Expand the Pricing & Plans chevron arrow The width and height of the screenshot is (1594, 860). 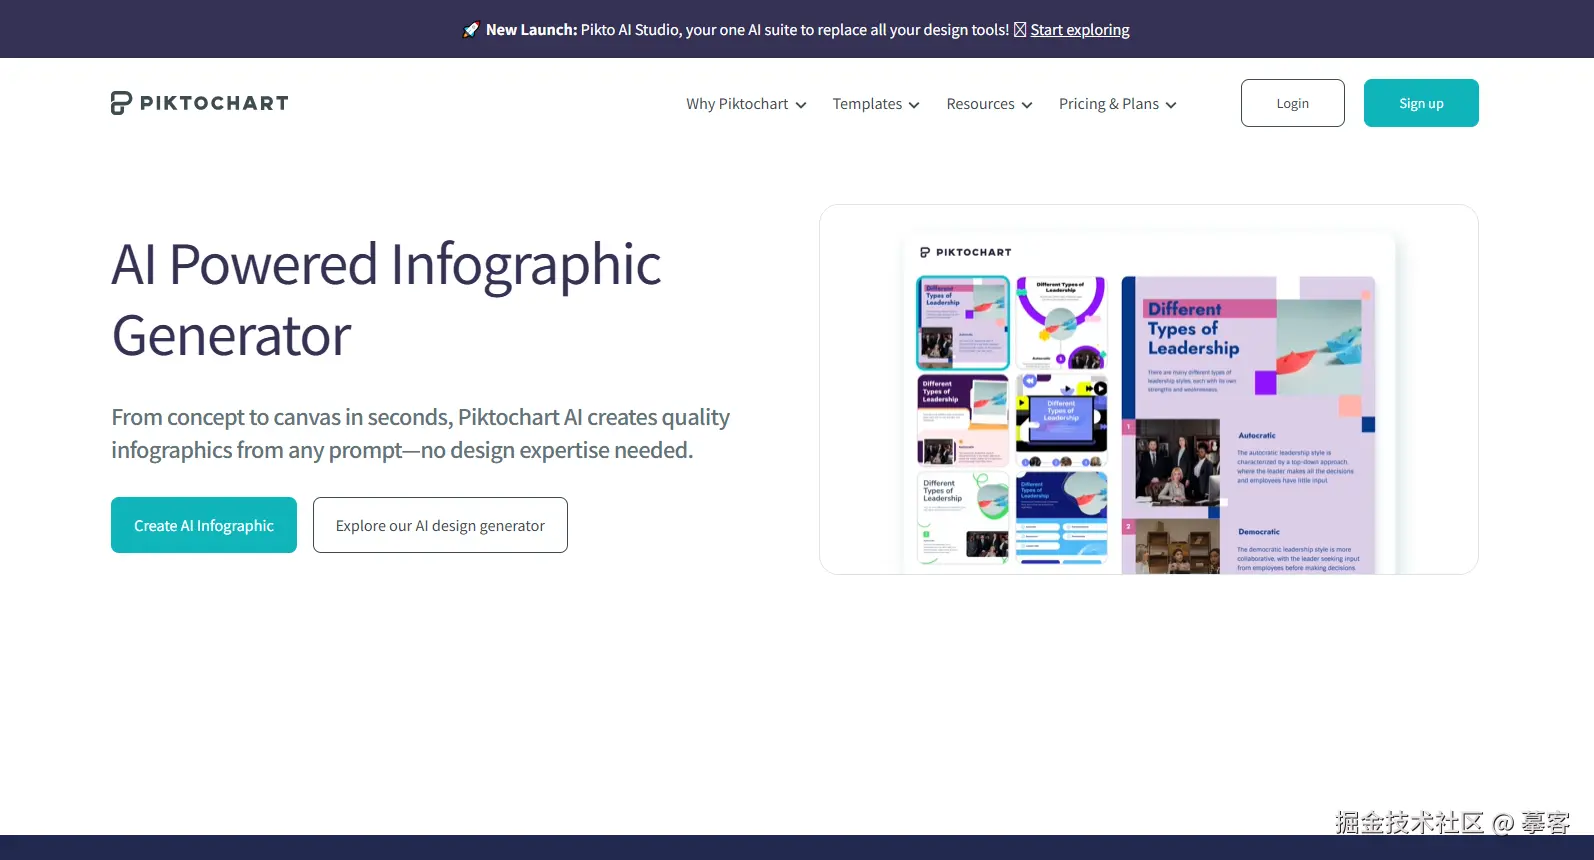pos(1171,105)
